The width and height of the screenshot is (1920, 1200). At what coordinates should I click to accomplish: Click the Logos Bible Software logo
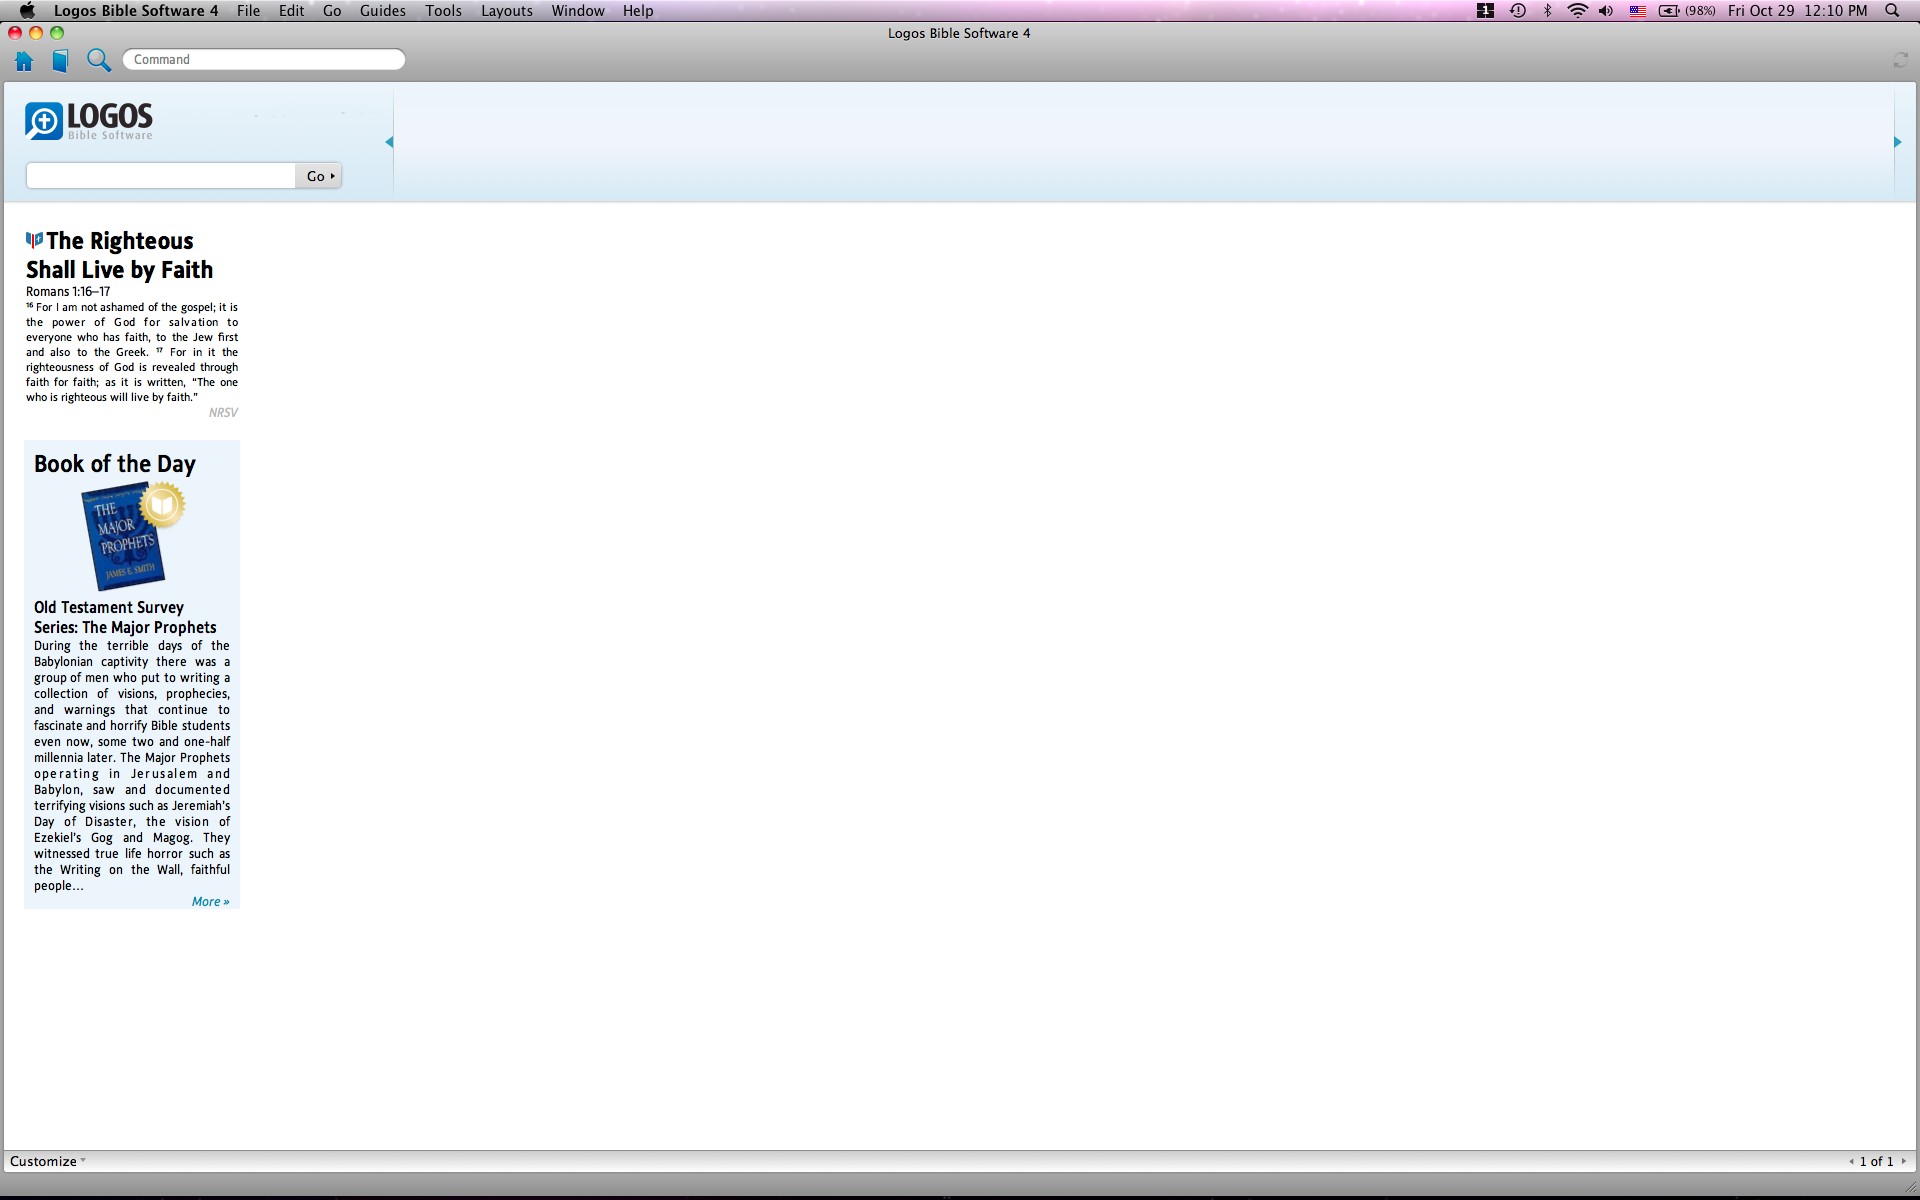[x=89, y=121]
